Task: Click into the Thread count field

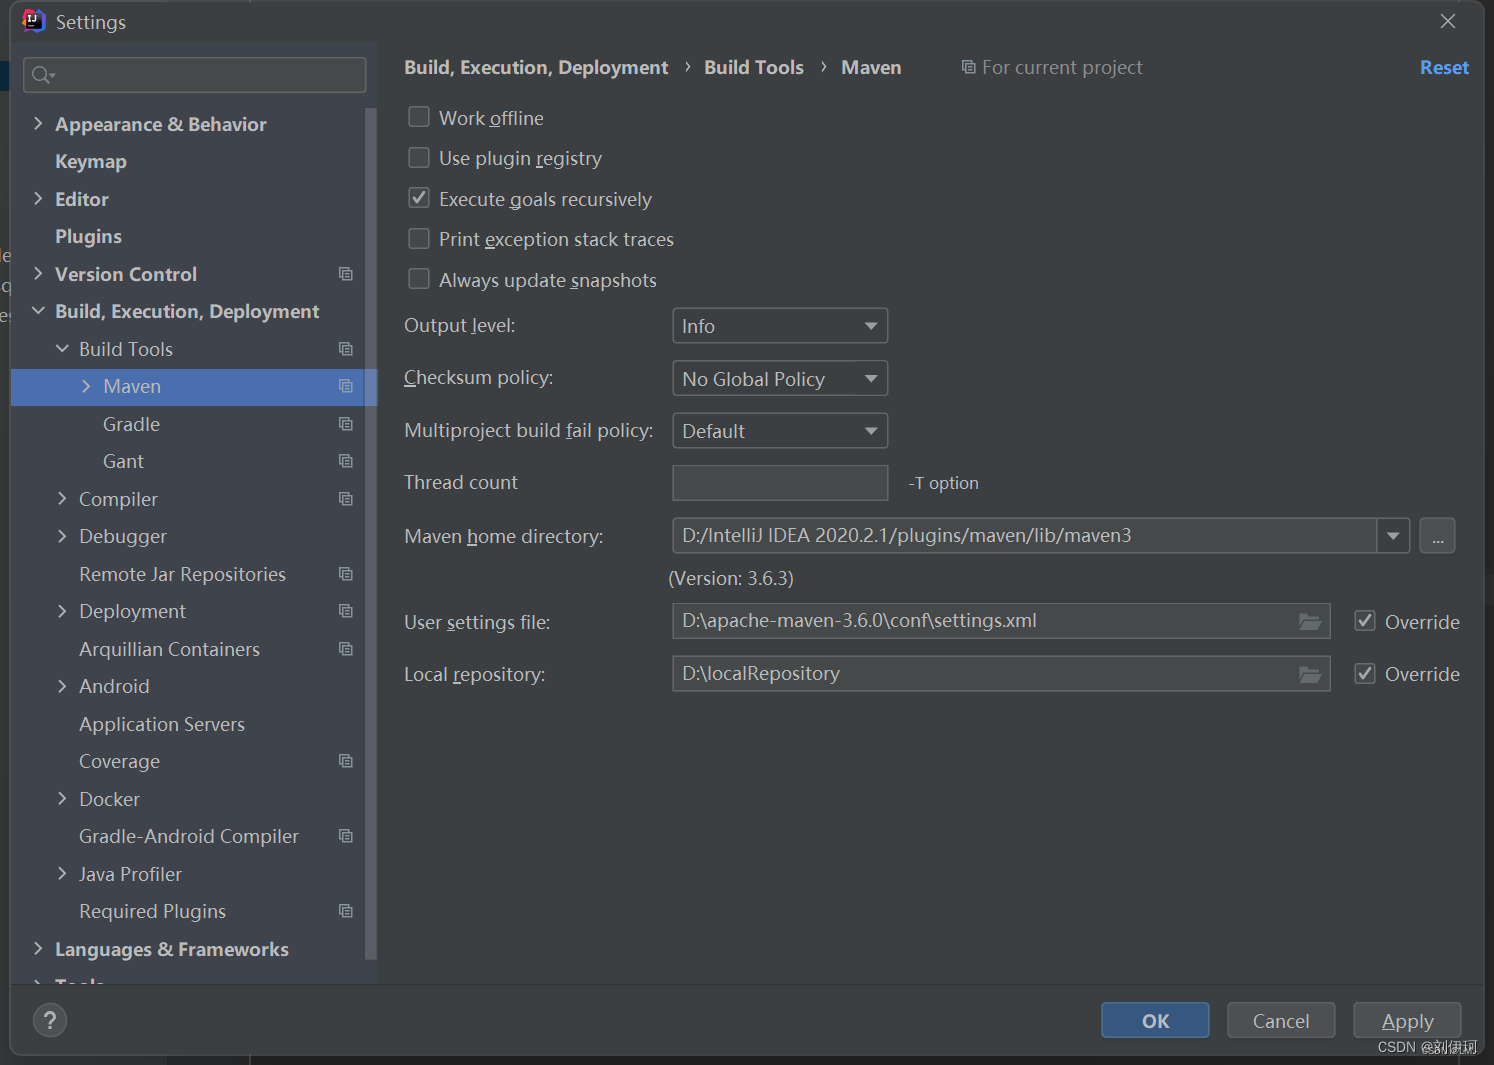Action: (x=780, y=483)
